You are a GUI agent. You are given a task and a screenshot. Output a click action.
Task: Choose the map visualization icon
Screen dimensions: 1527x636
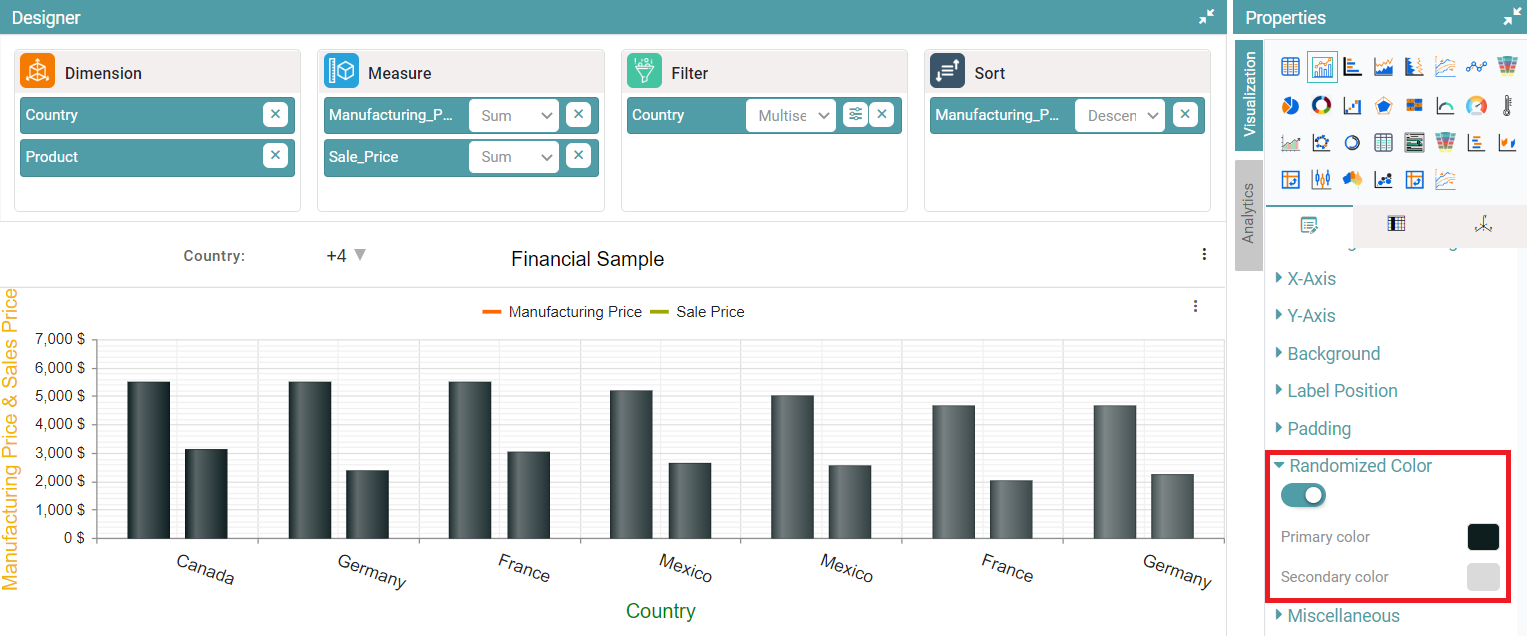1352,180
